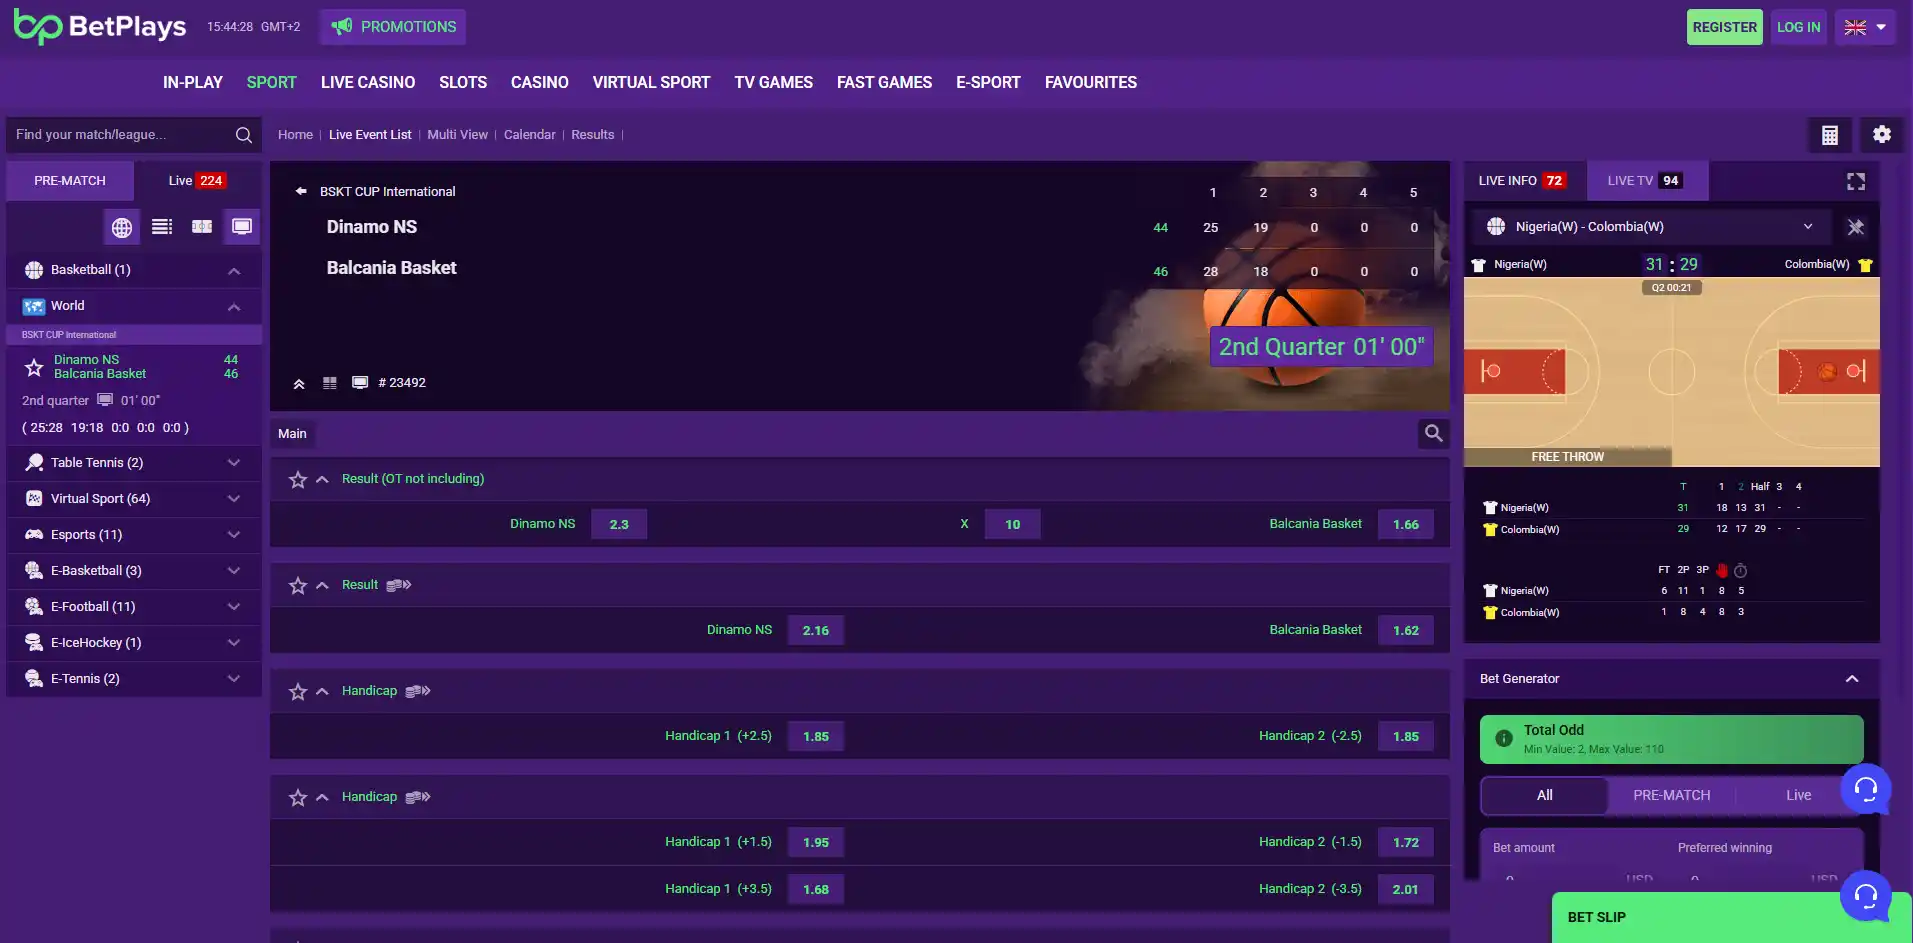Unpin the Nigeria(W) - Colombia(W) live widget
Screen dimensions: 1913x943
(1856, 227)
